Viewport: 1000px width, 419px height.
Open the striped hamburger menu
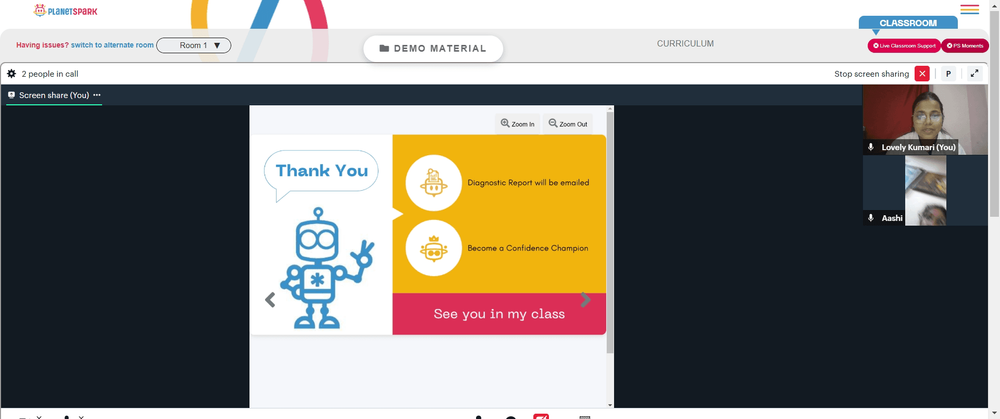click(x=969, y=9)
